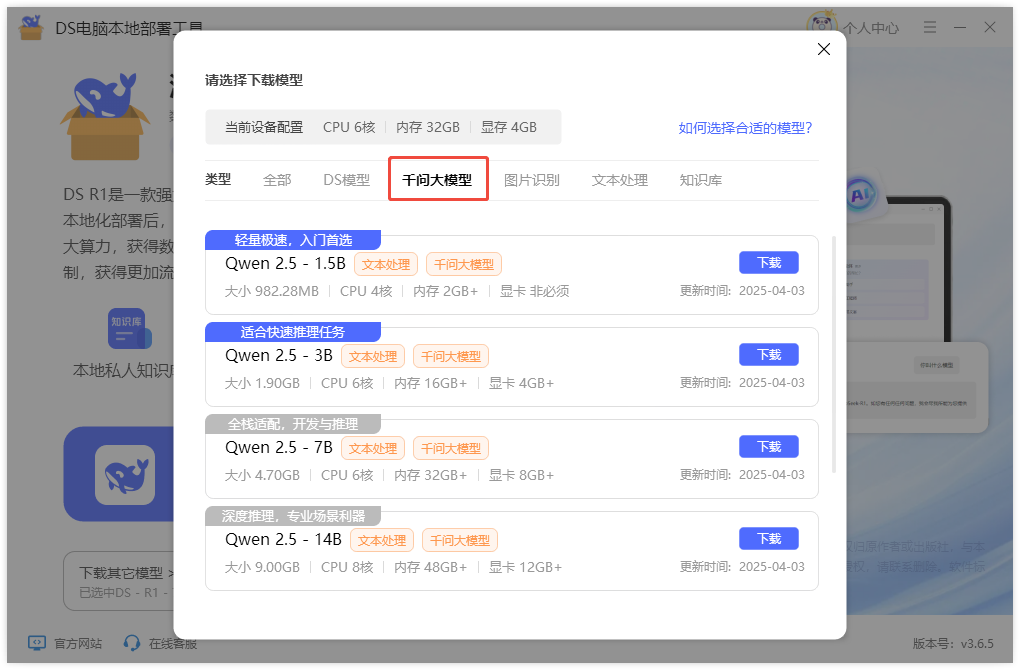Image resolution: width=1020 pixels, height=670 pixels.
Task: Switch to the 知识库 tab
Action: 701,180
